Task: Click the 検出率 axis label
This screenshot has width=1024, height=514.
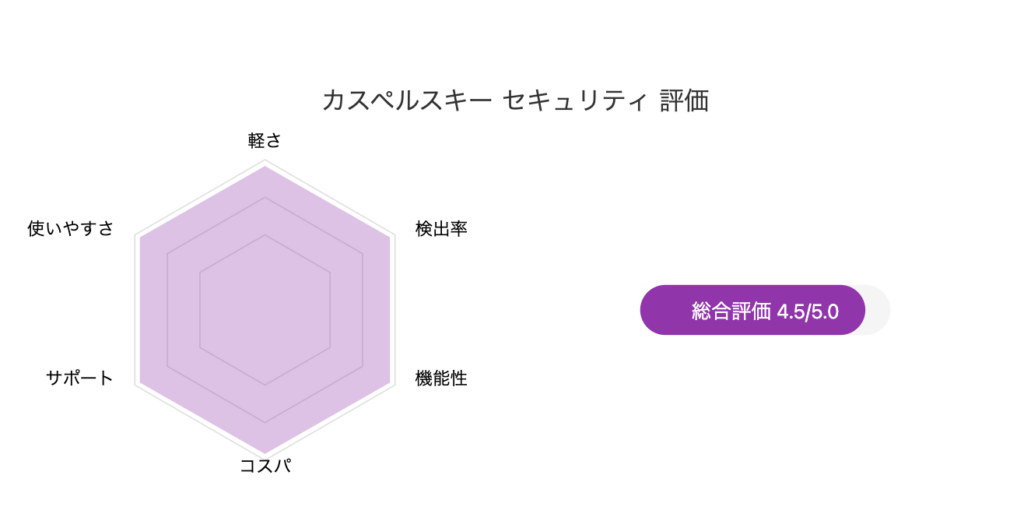Action: coord(441,229)
